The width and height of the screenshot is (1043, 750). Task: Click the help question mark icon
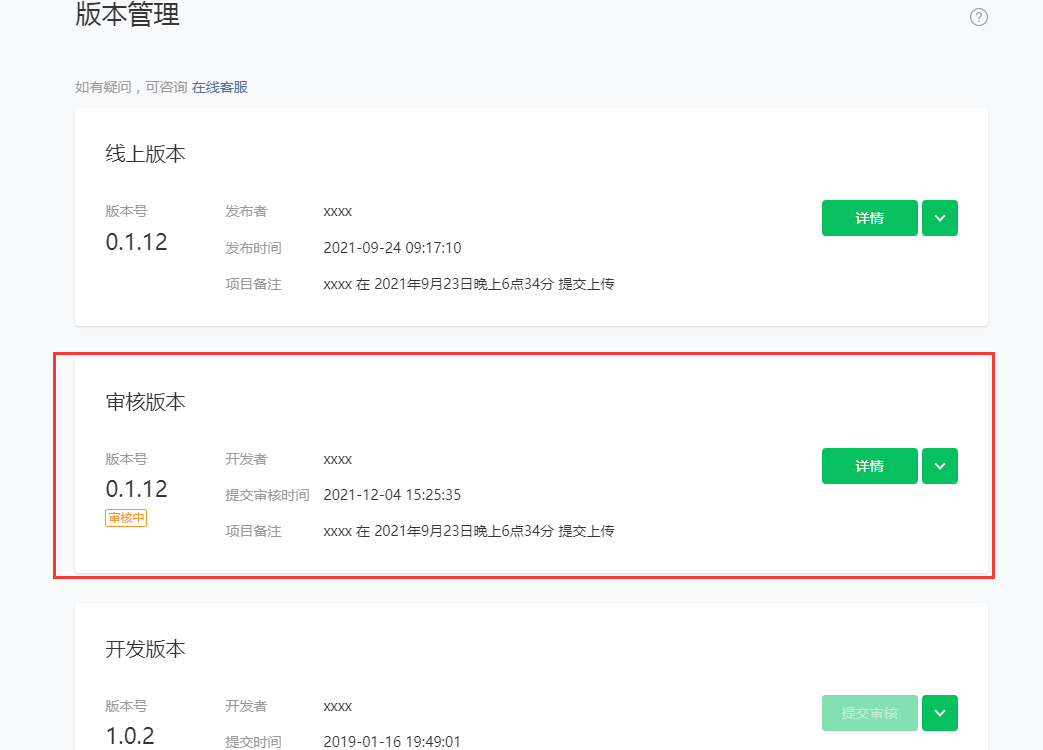coord(979,17)
